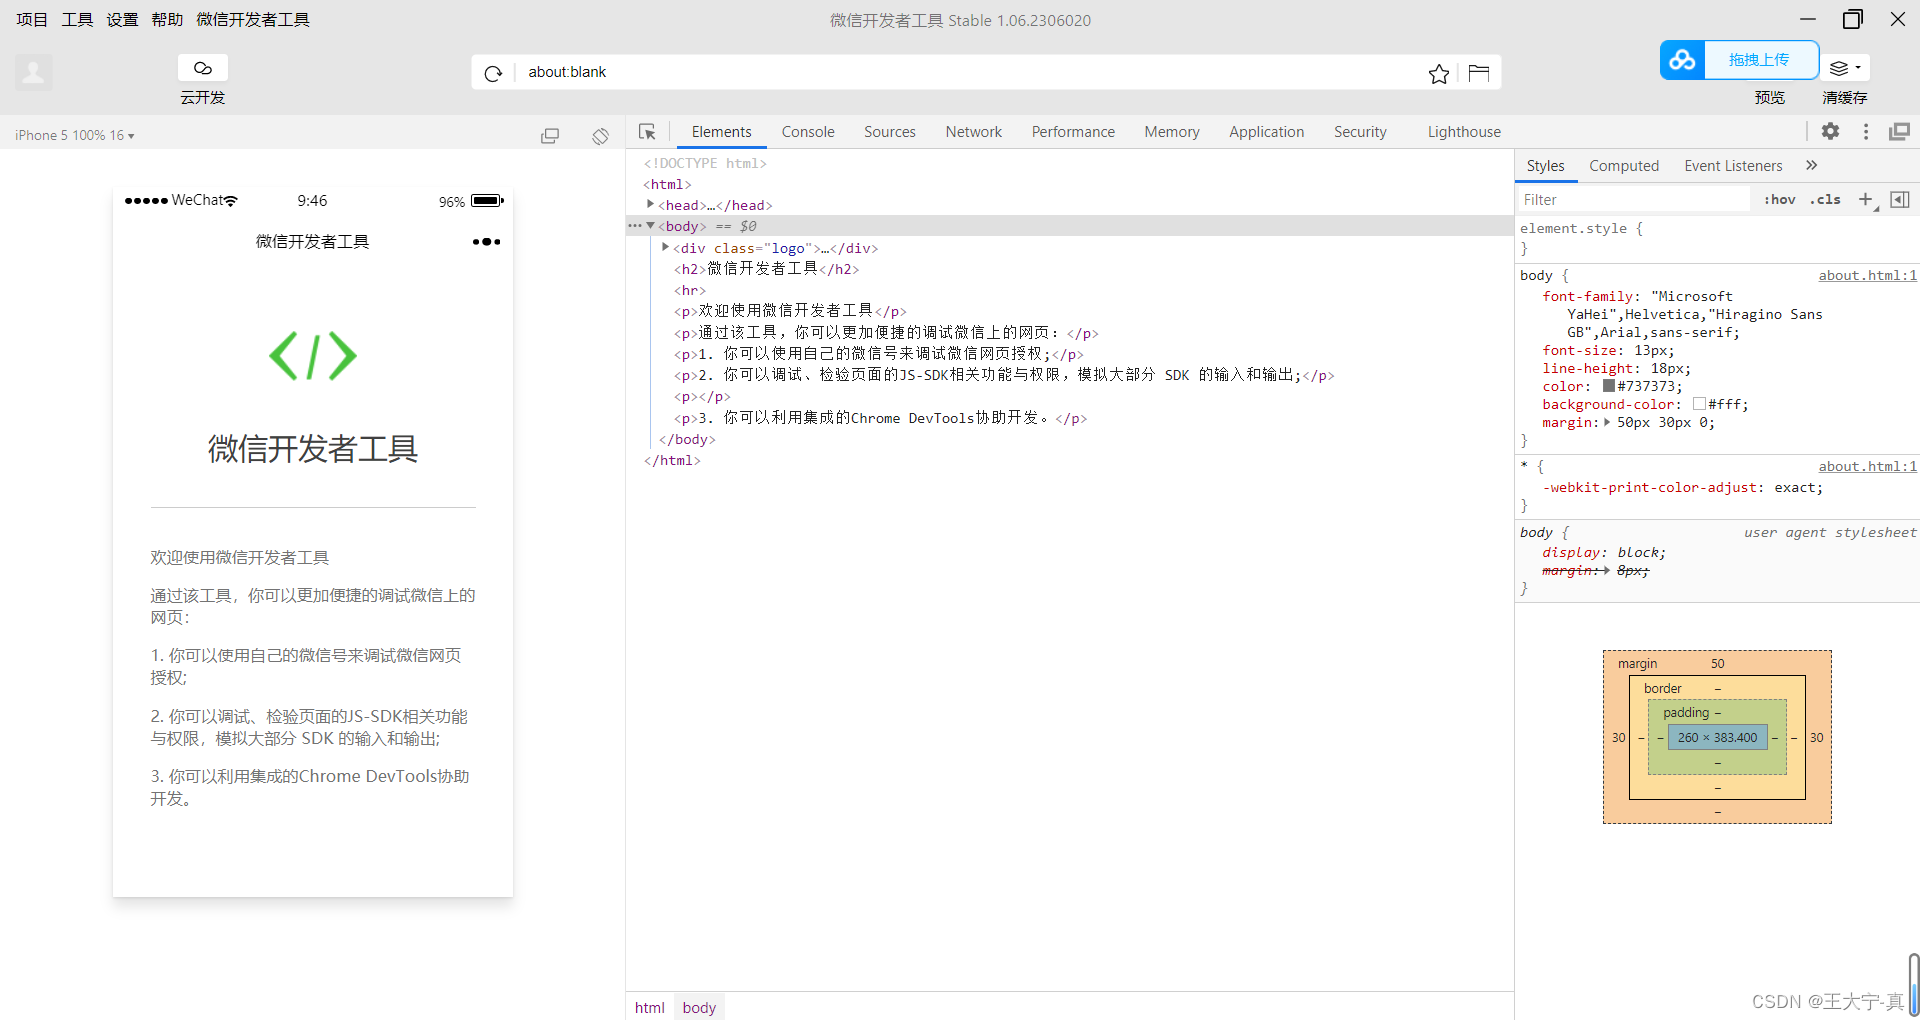The width and height of the screenshot is (1920, 1020).
Task: Expand the head element node
Action: tap(650, 204)
